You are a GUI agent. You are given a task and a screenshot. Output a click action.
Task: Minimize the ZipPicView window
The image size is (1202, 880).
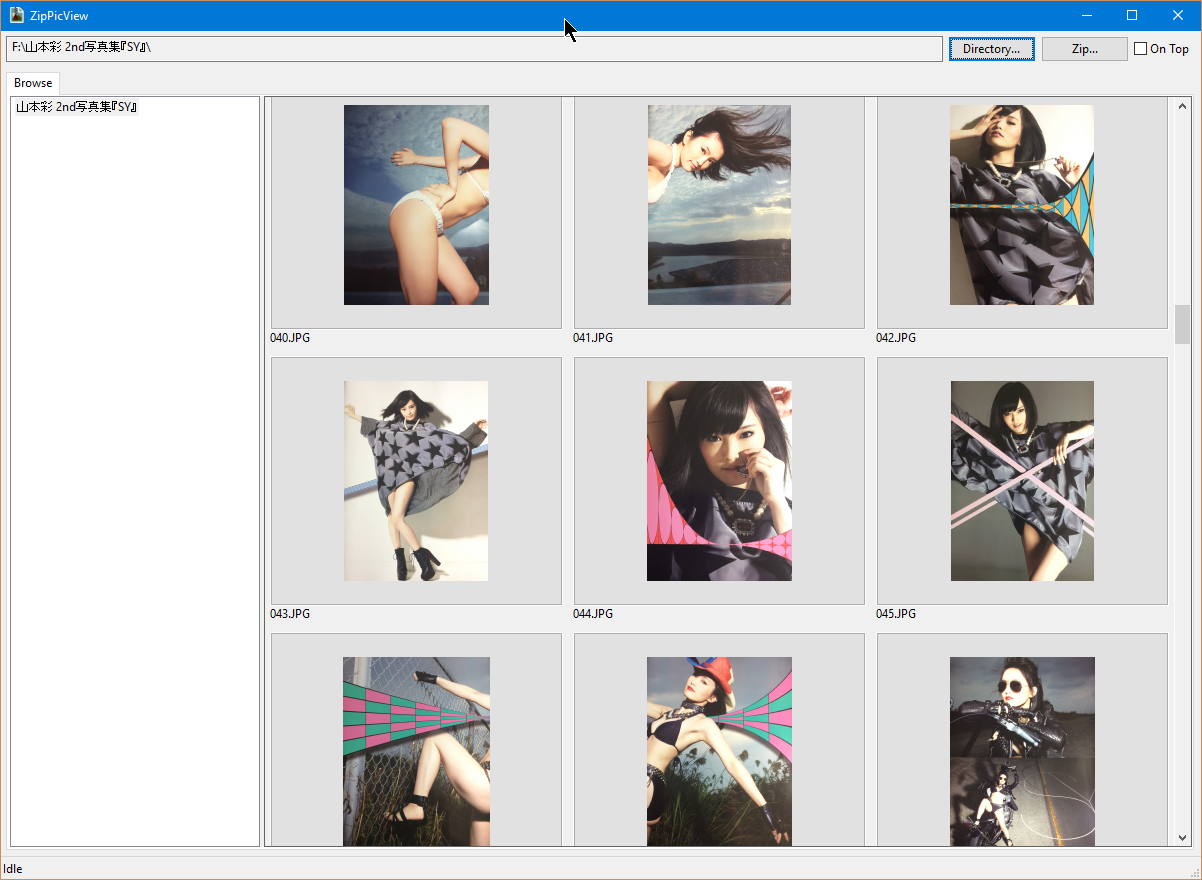pos(1087,15)
